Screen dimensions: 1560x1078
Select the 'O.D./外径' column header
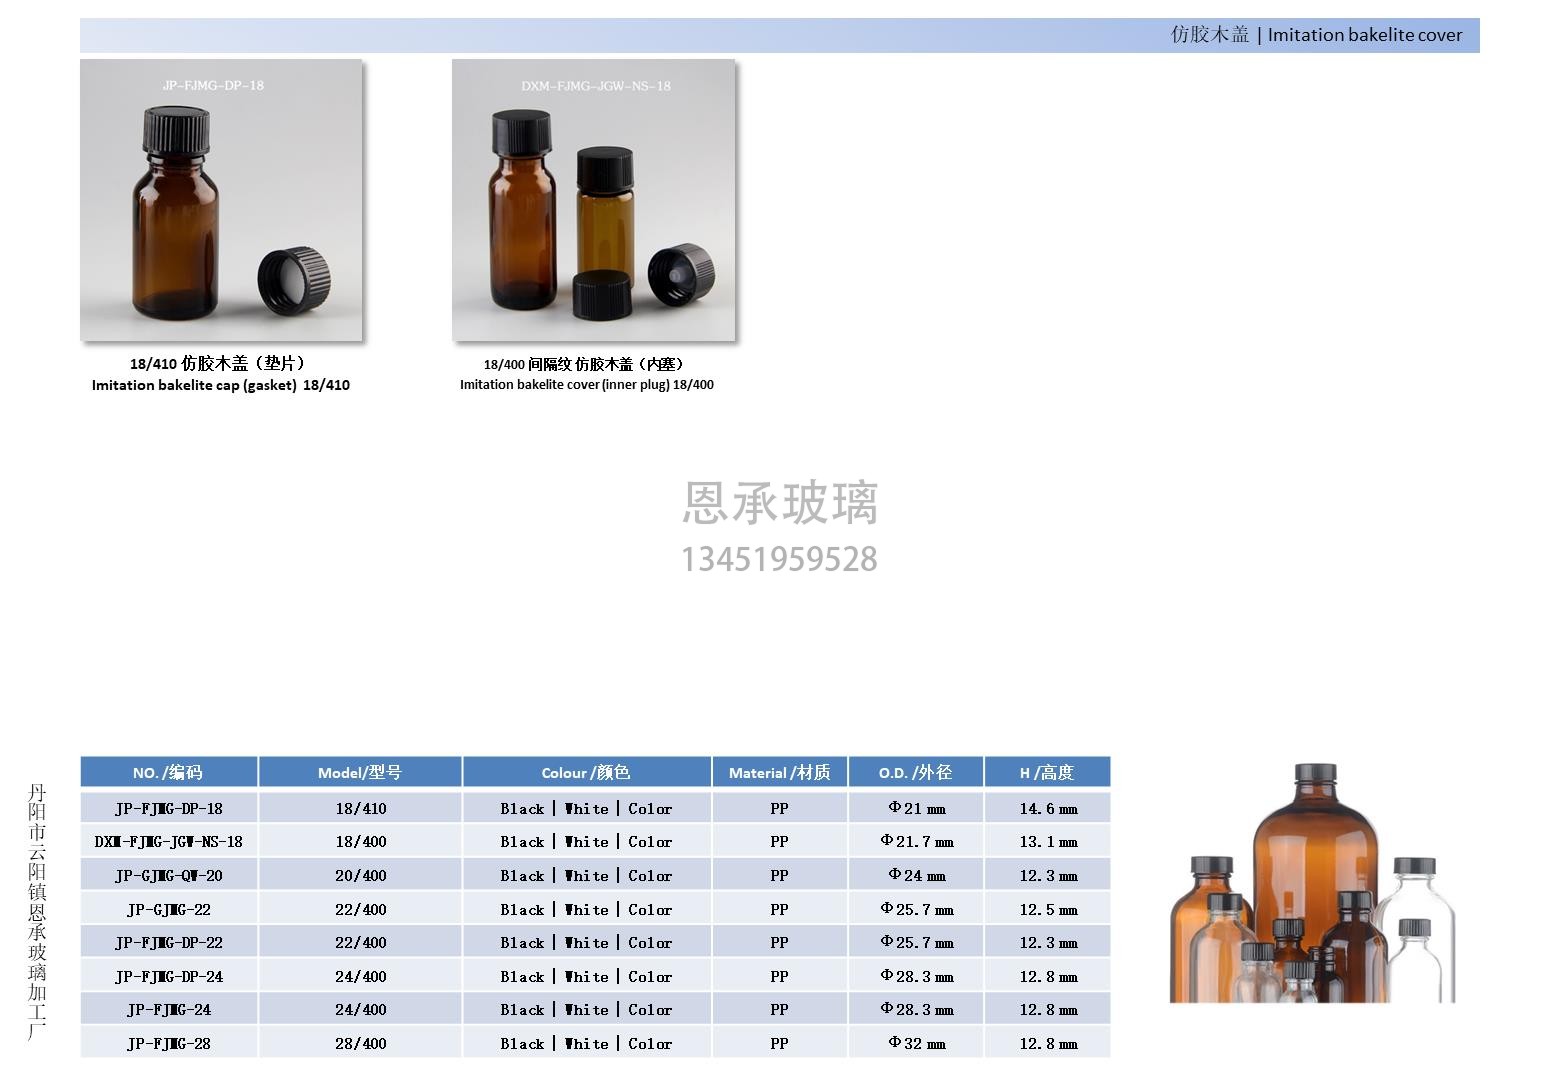pos(916,772)
